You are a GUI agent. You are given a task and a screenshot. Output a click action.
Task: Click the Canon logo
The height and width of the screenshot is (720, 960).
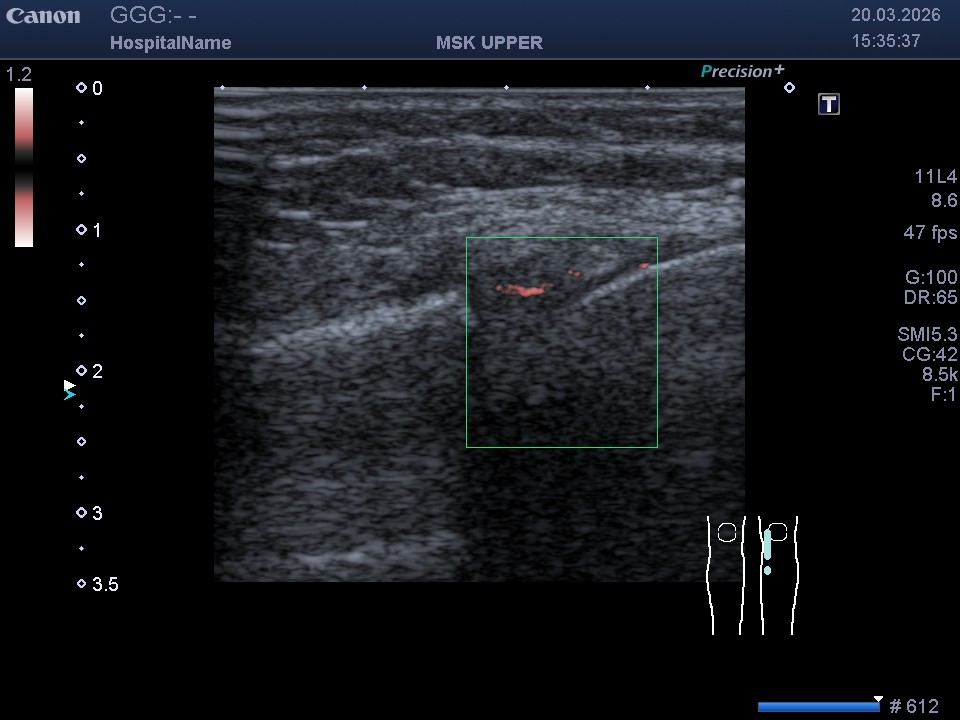point(43,17)
